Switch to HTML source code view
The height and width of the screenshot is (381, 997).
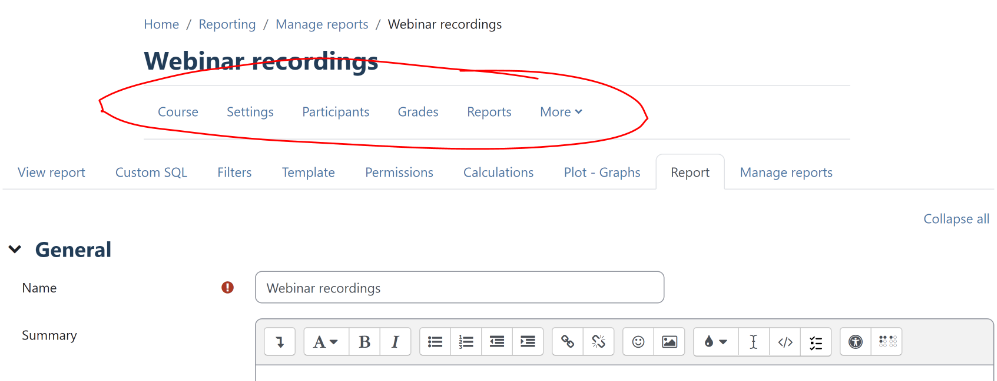[x=785, y=342]
